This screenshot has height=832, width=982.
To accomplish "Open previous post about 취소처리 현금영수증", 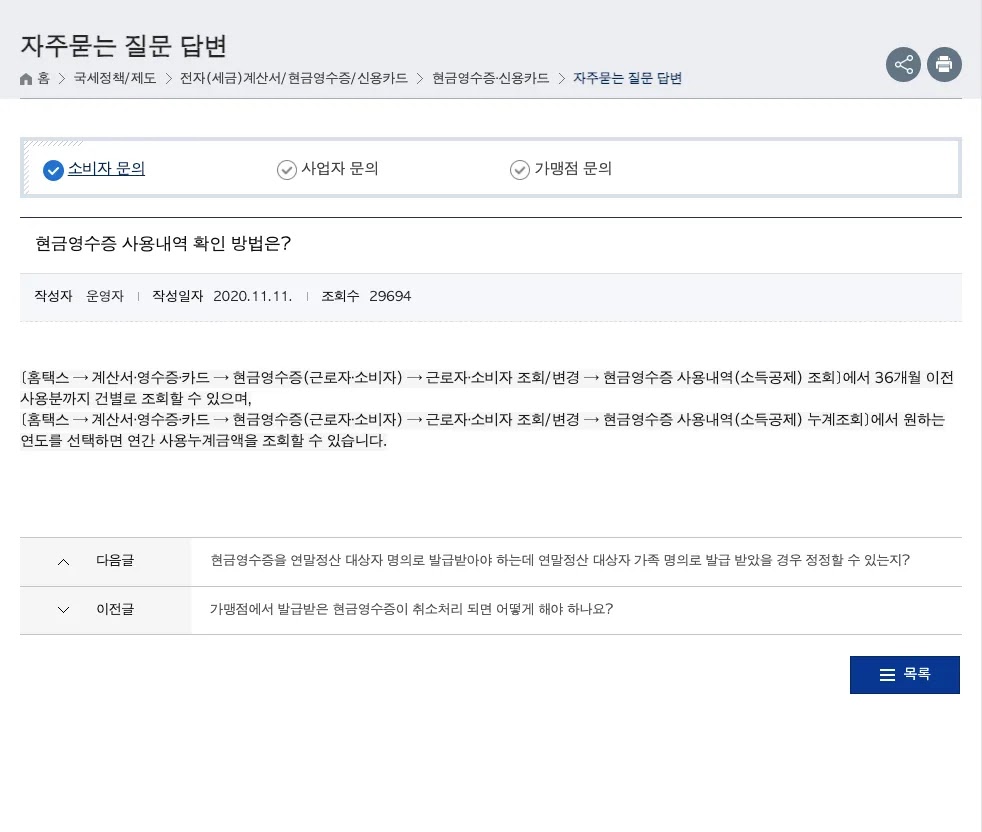I will 411,609.
